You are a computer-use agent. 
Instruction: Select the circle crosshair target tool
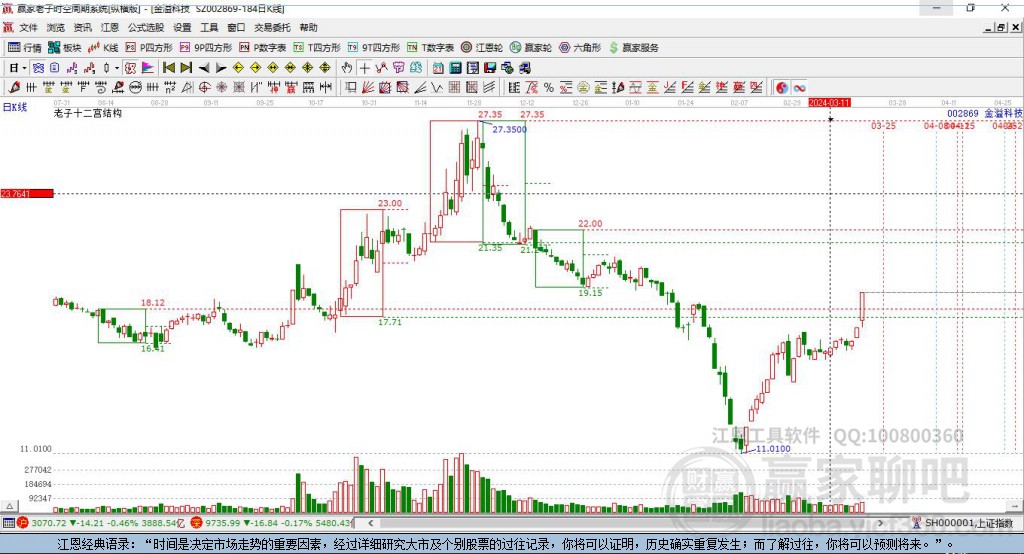click(x=204, y=88)
